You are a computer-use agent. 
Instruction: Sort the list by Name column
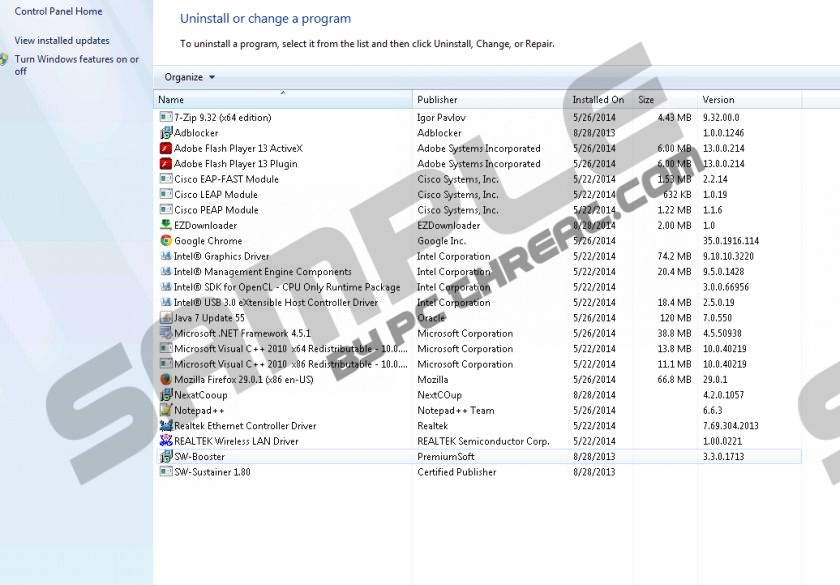tap(283, 100)
